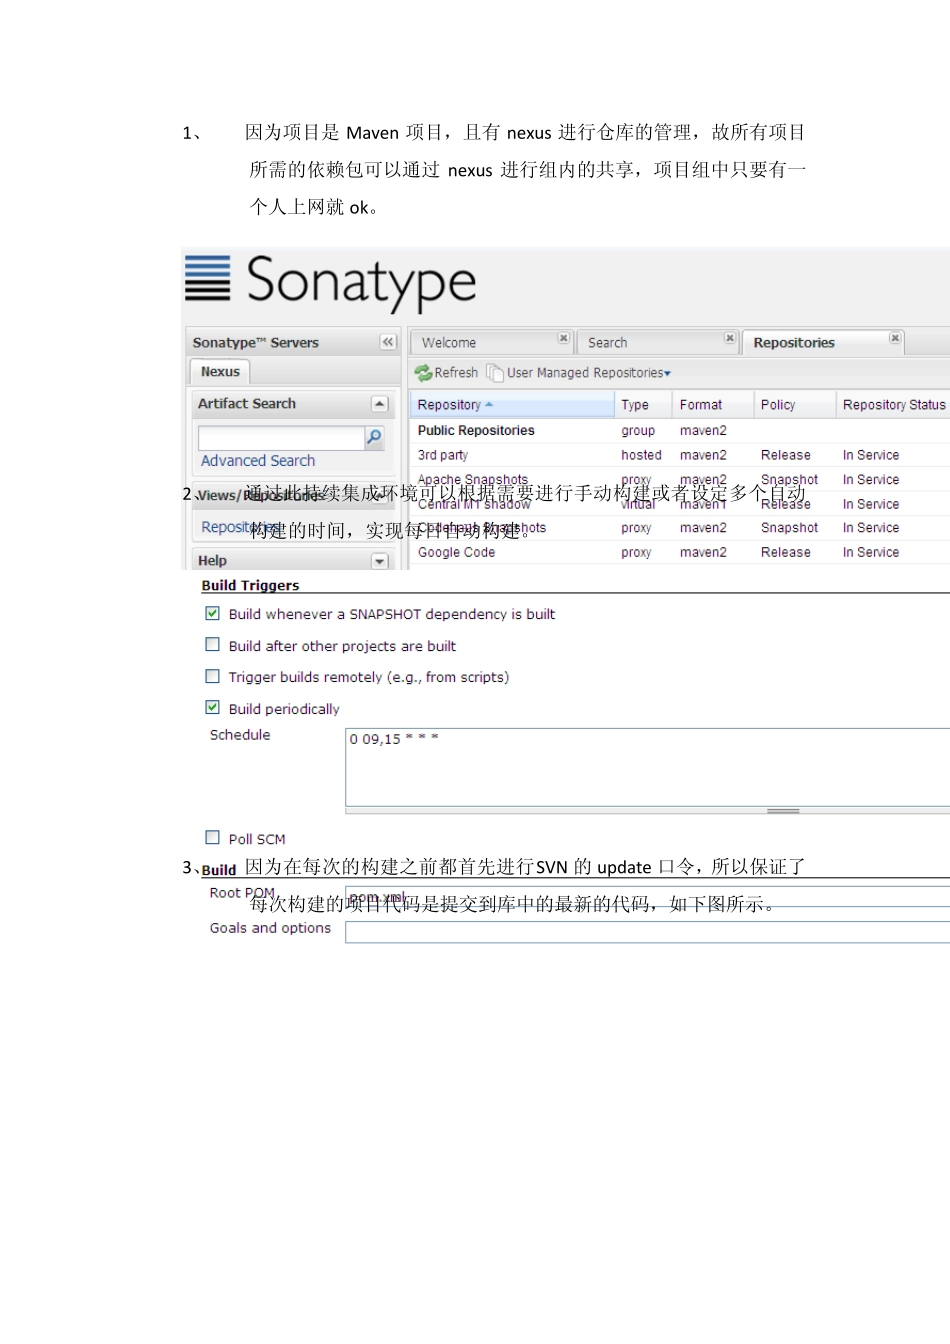Toggle Build periodically checkbox

[x=212, y=707]
